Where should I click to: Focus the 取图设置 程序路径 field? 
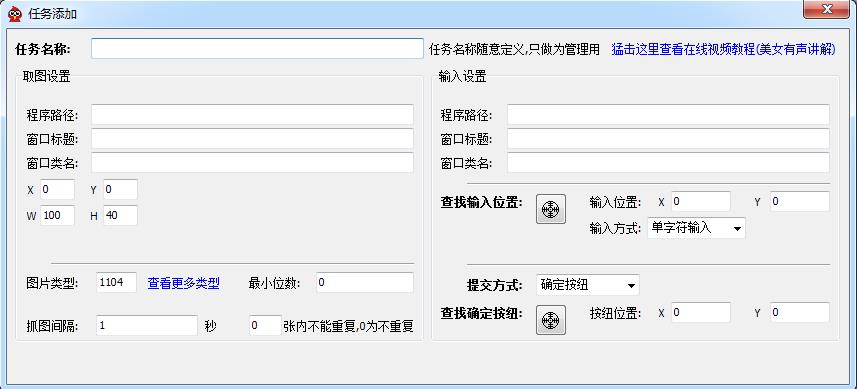pos(253,115)
